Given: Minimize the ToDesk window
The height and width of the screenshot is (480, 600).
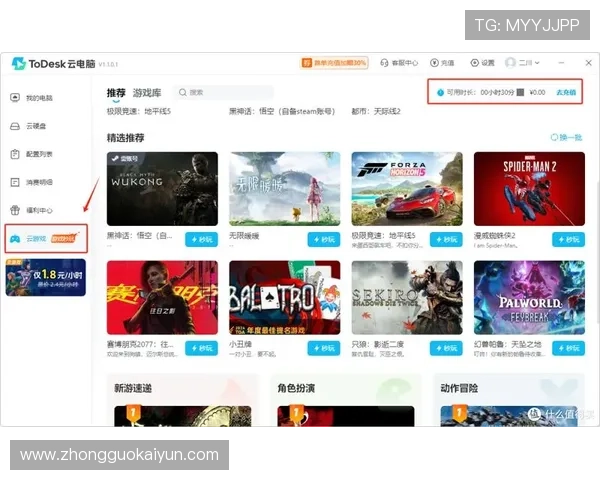Looking at the screenshot, I should click(x=561, y=63).
